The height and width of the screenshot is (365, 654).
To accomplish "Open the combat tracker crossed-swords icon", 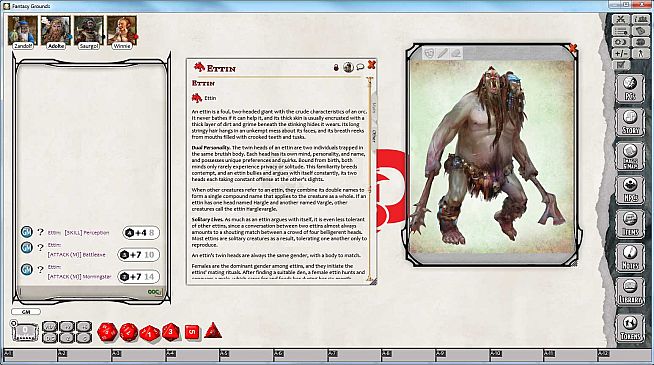I will pos(621,19).
